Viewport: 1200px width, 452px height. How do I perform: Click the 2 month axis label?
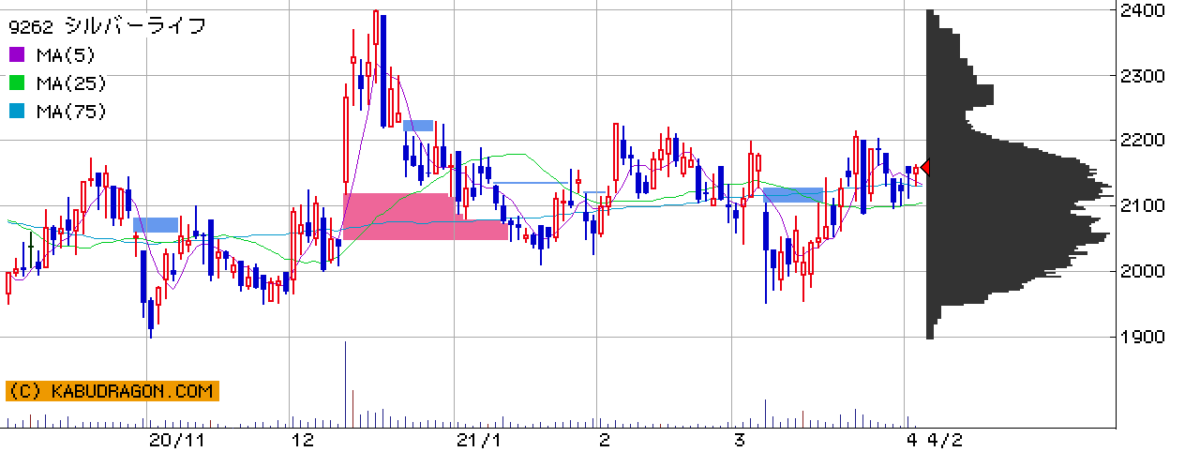point(604,440)
